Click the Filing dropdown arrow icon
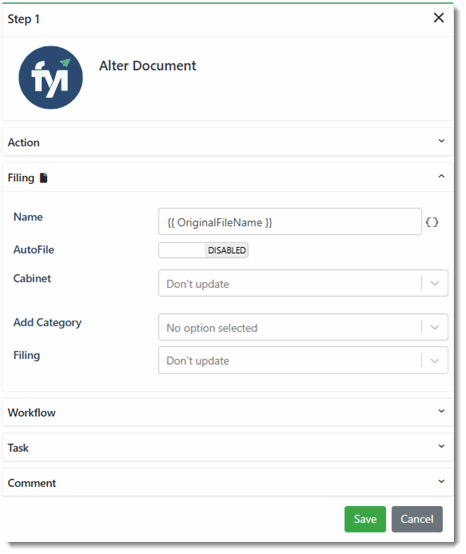The width and height of the screenshot is (466, 554). pos(435,361)
